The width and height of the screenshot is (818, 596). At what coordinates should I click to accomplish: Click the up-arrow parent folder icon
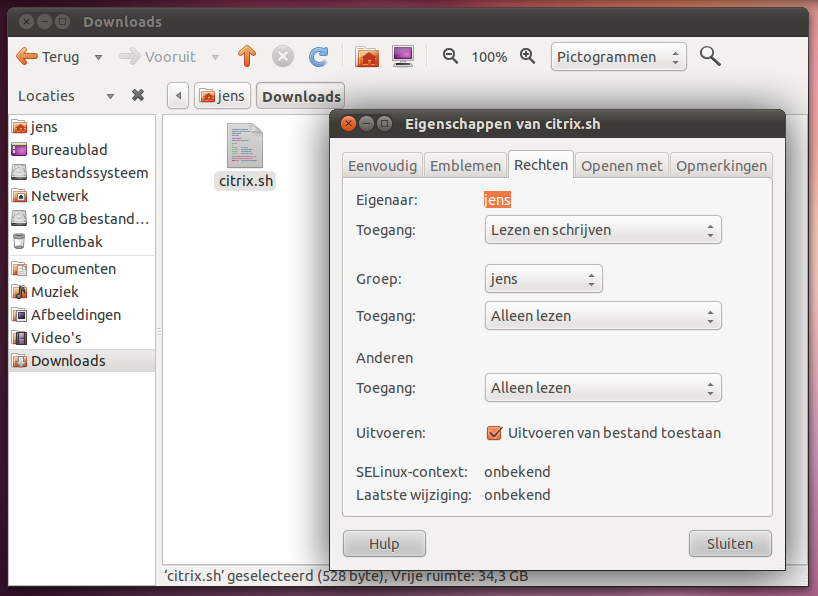(247, 57)
